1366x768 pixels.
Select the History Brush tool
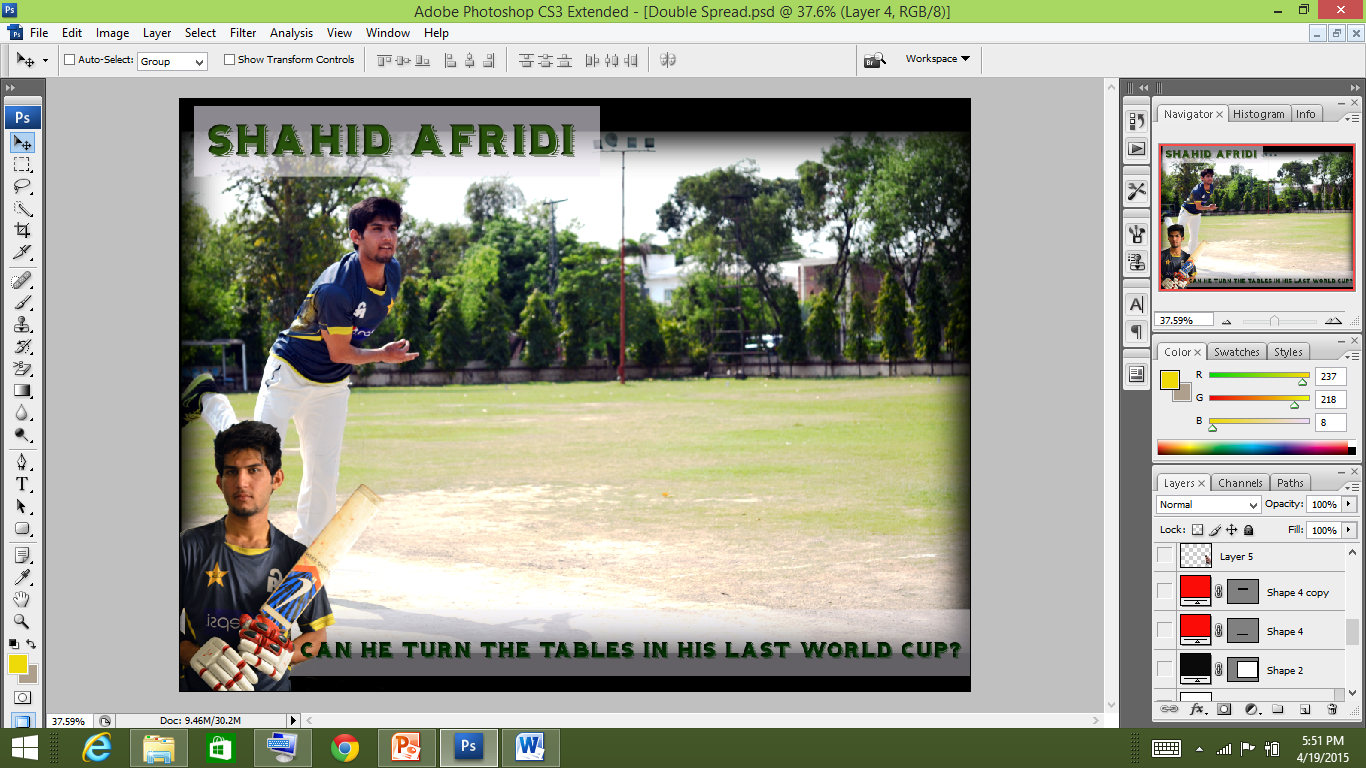tap(22, 346)
